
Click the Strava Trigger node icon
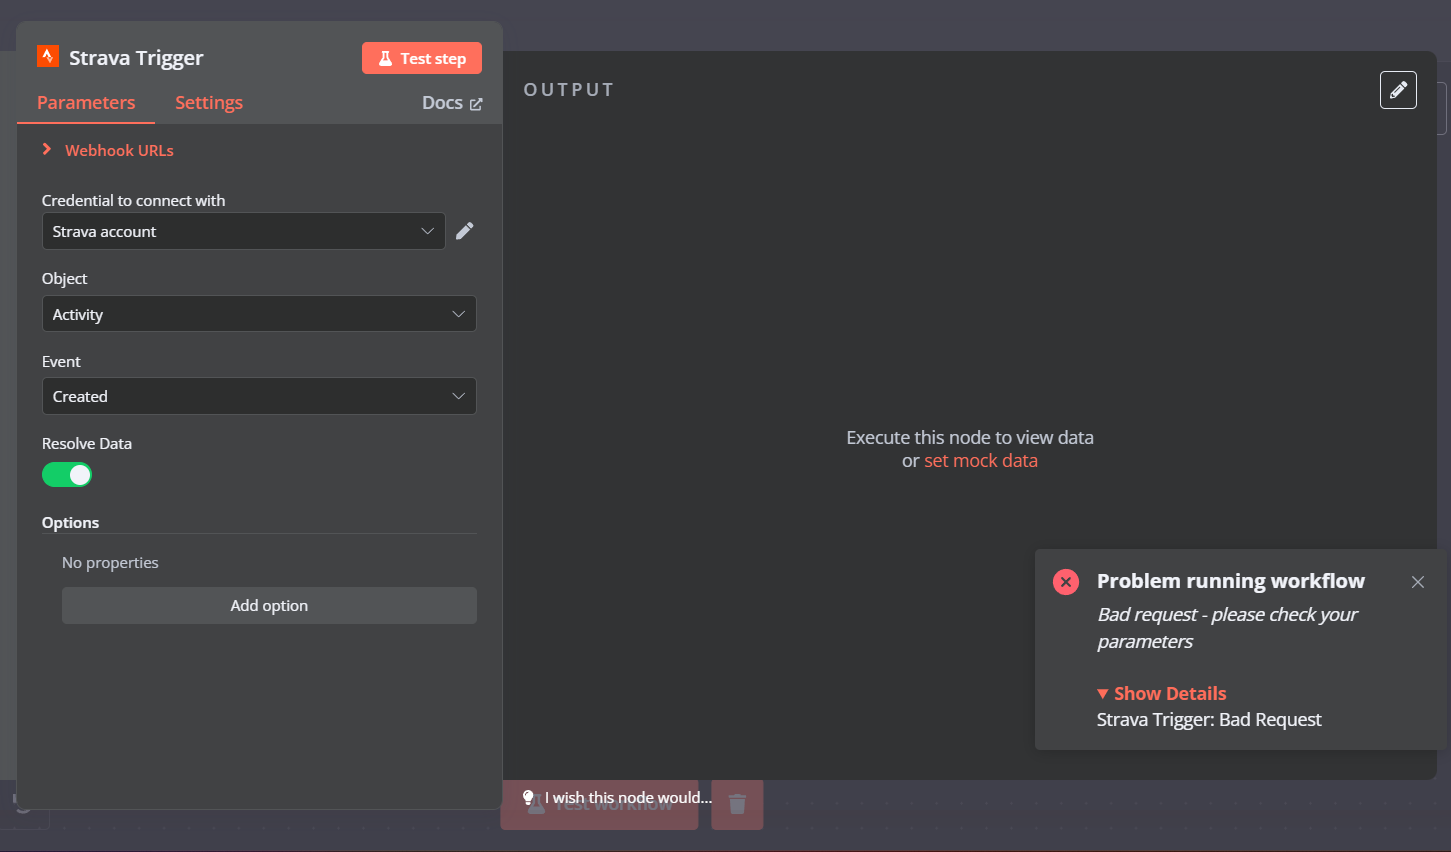click(x=47, y=57)
